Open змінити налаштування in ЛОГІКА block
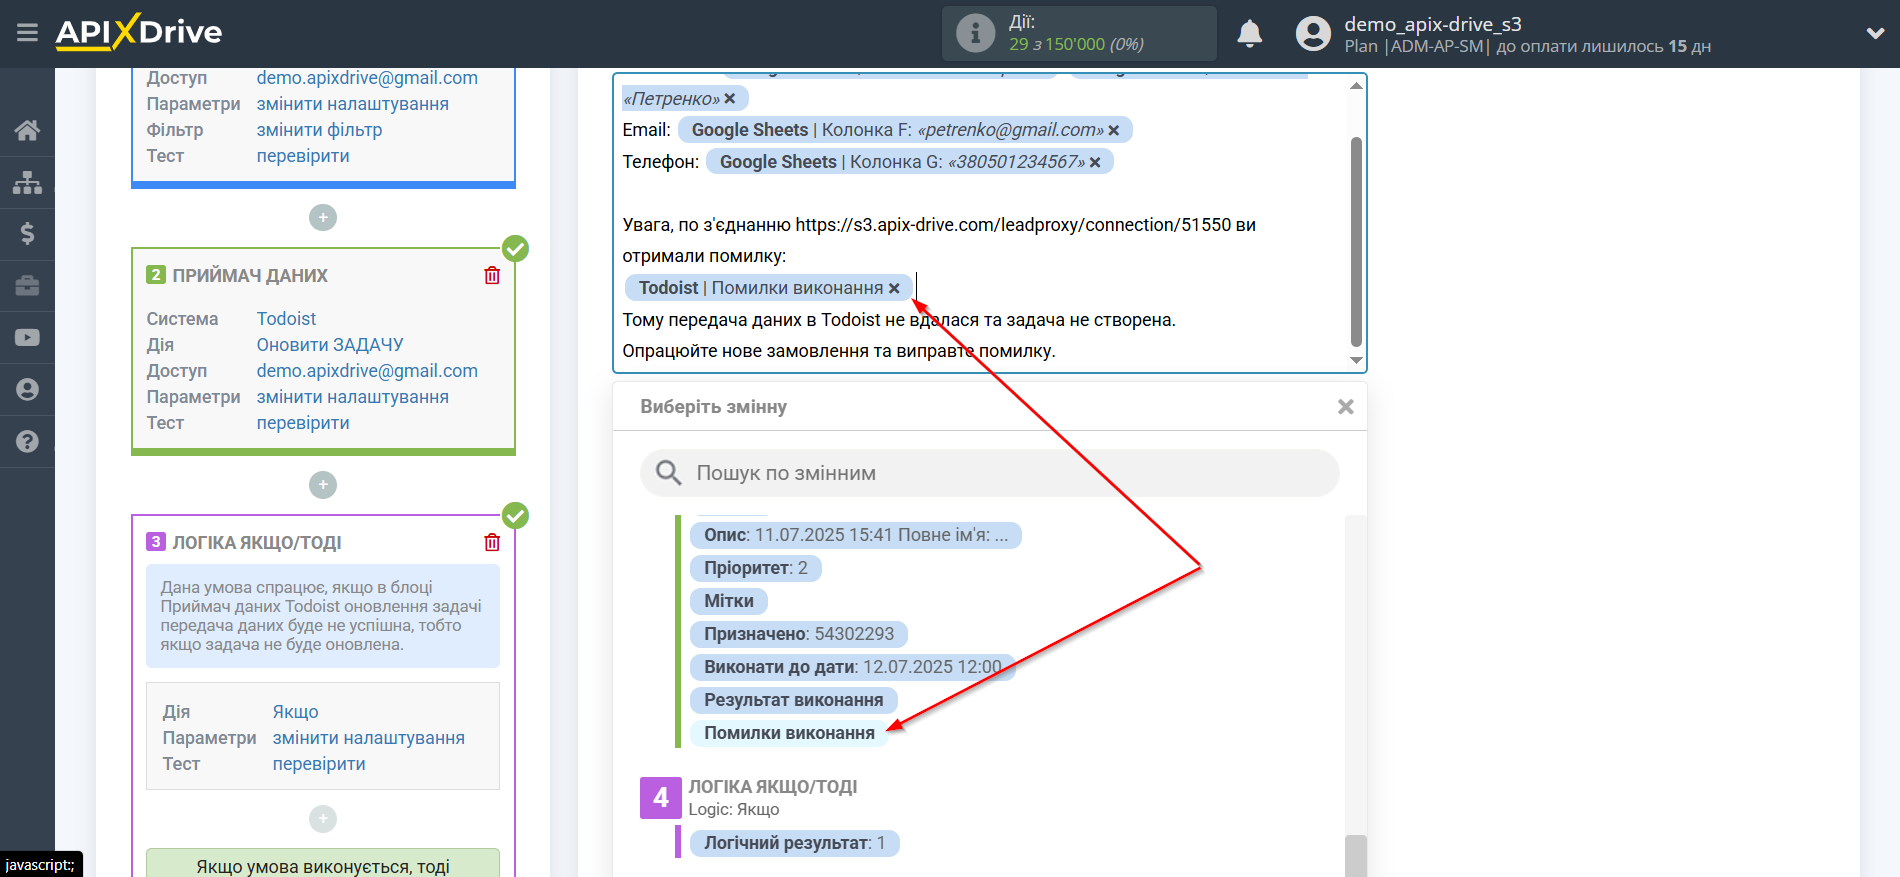 (369, 738)
